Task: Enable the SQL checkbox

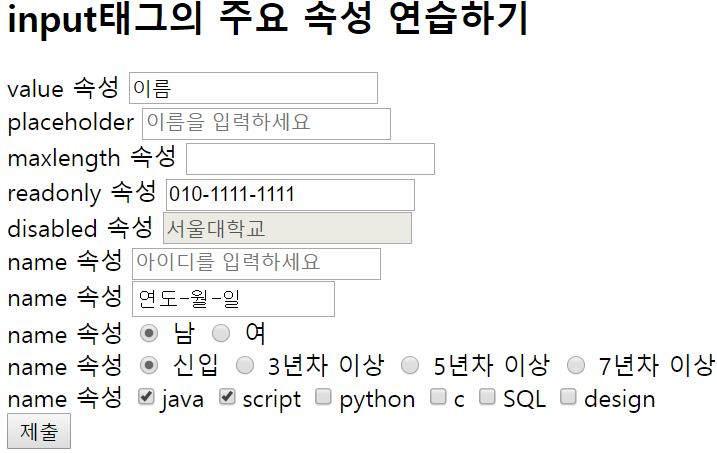Action: coord(487,397)
